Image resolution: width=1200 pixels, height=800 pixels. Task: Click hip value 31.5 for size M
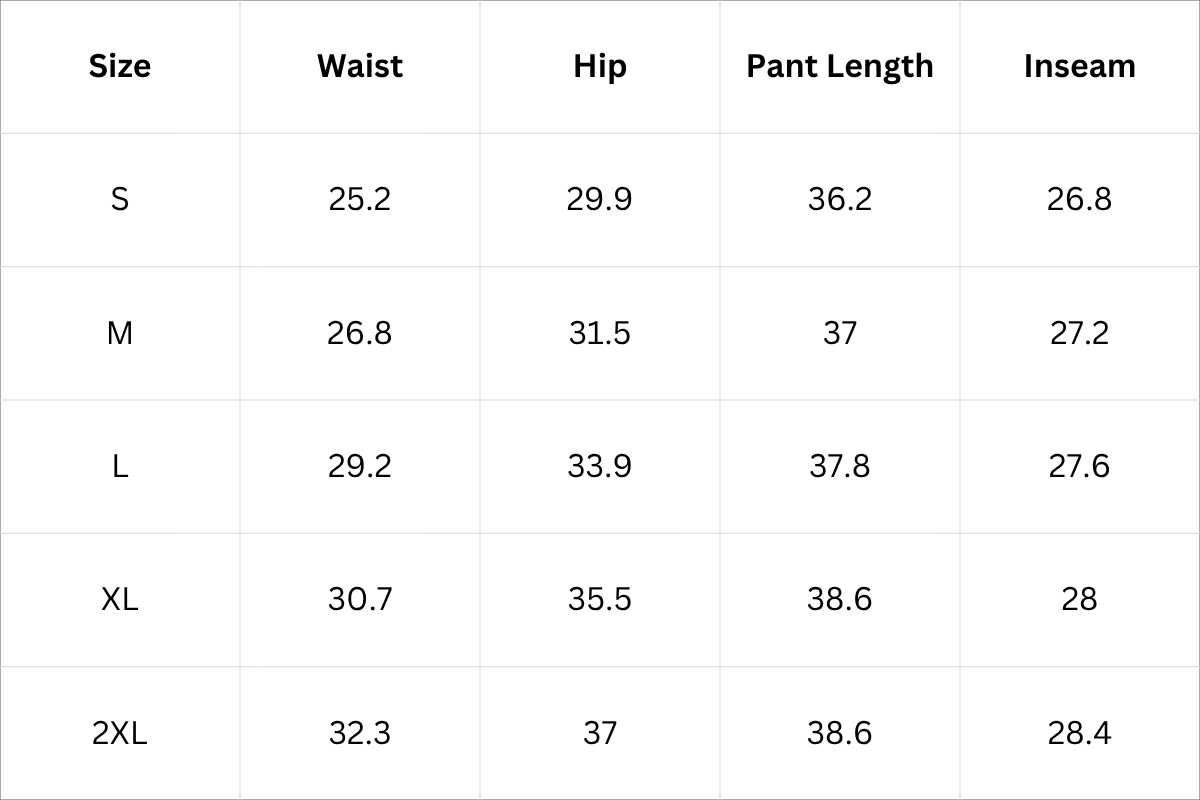tap(600, 333)
